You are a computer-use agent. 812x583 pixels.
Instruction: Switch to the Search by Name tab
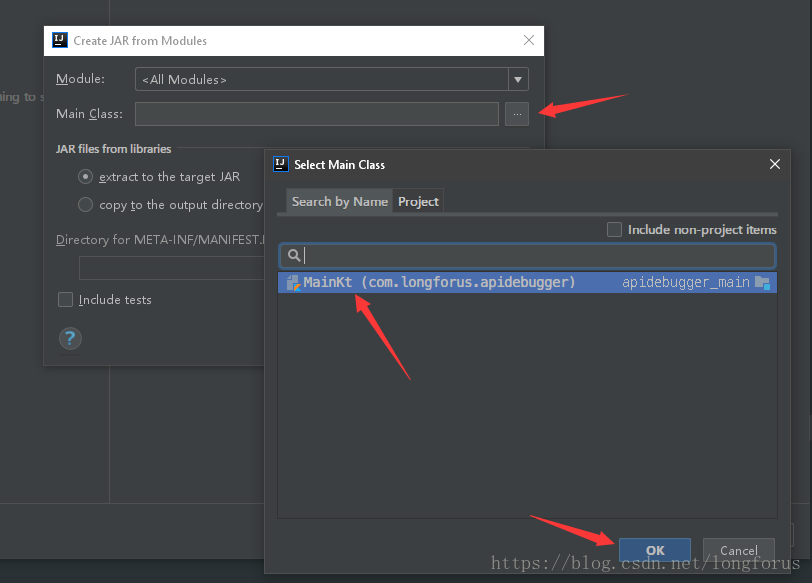[x=340, y=201]
